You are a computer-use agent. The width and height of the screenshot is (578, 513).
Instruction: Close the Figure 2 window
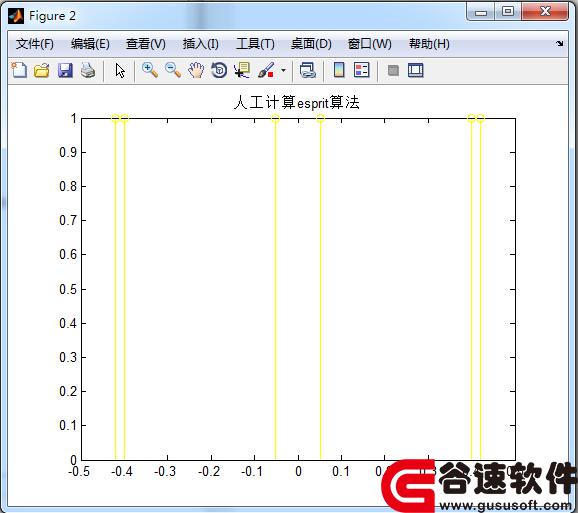point(545,12)
